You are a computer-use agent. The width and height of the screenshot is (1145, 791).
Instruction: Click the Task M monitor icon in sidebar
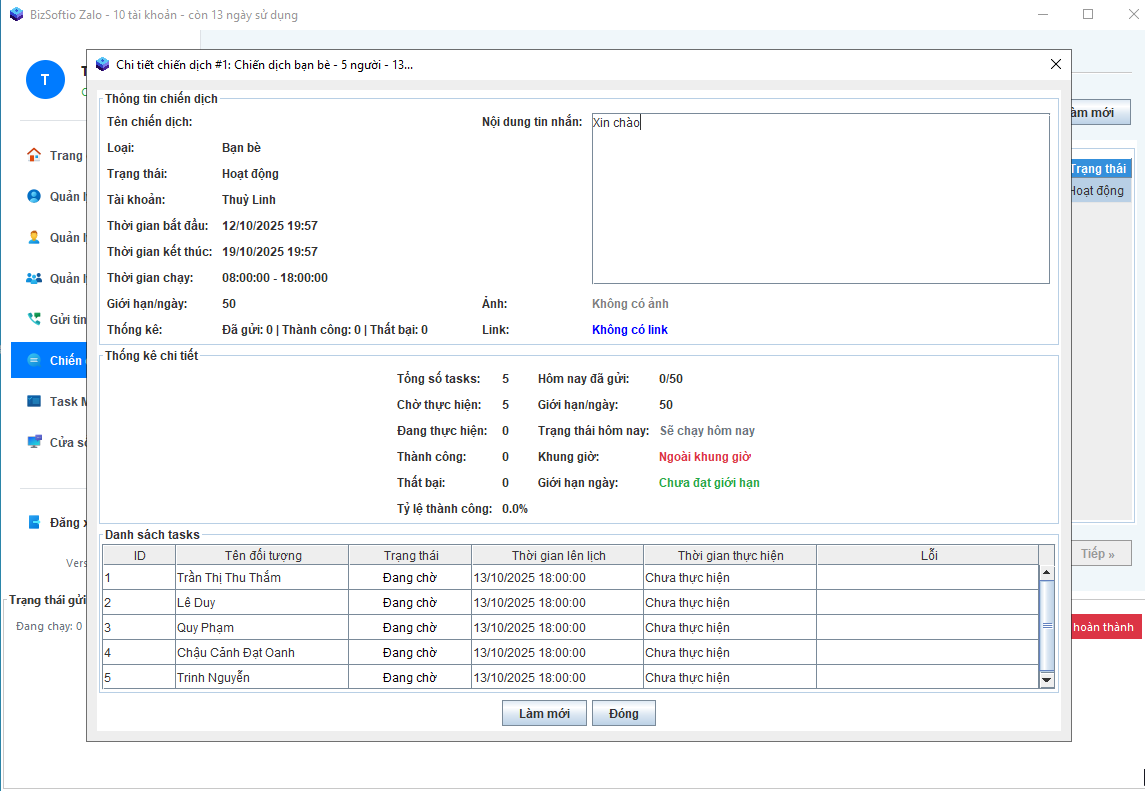click(34, 401)
